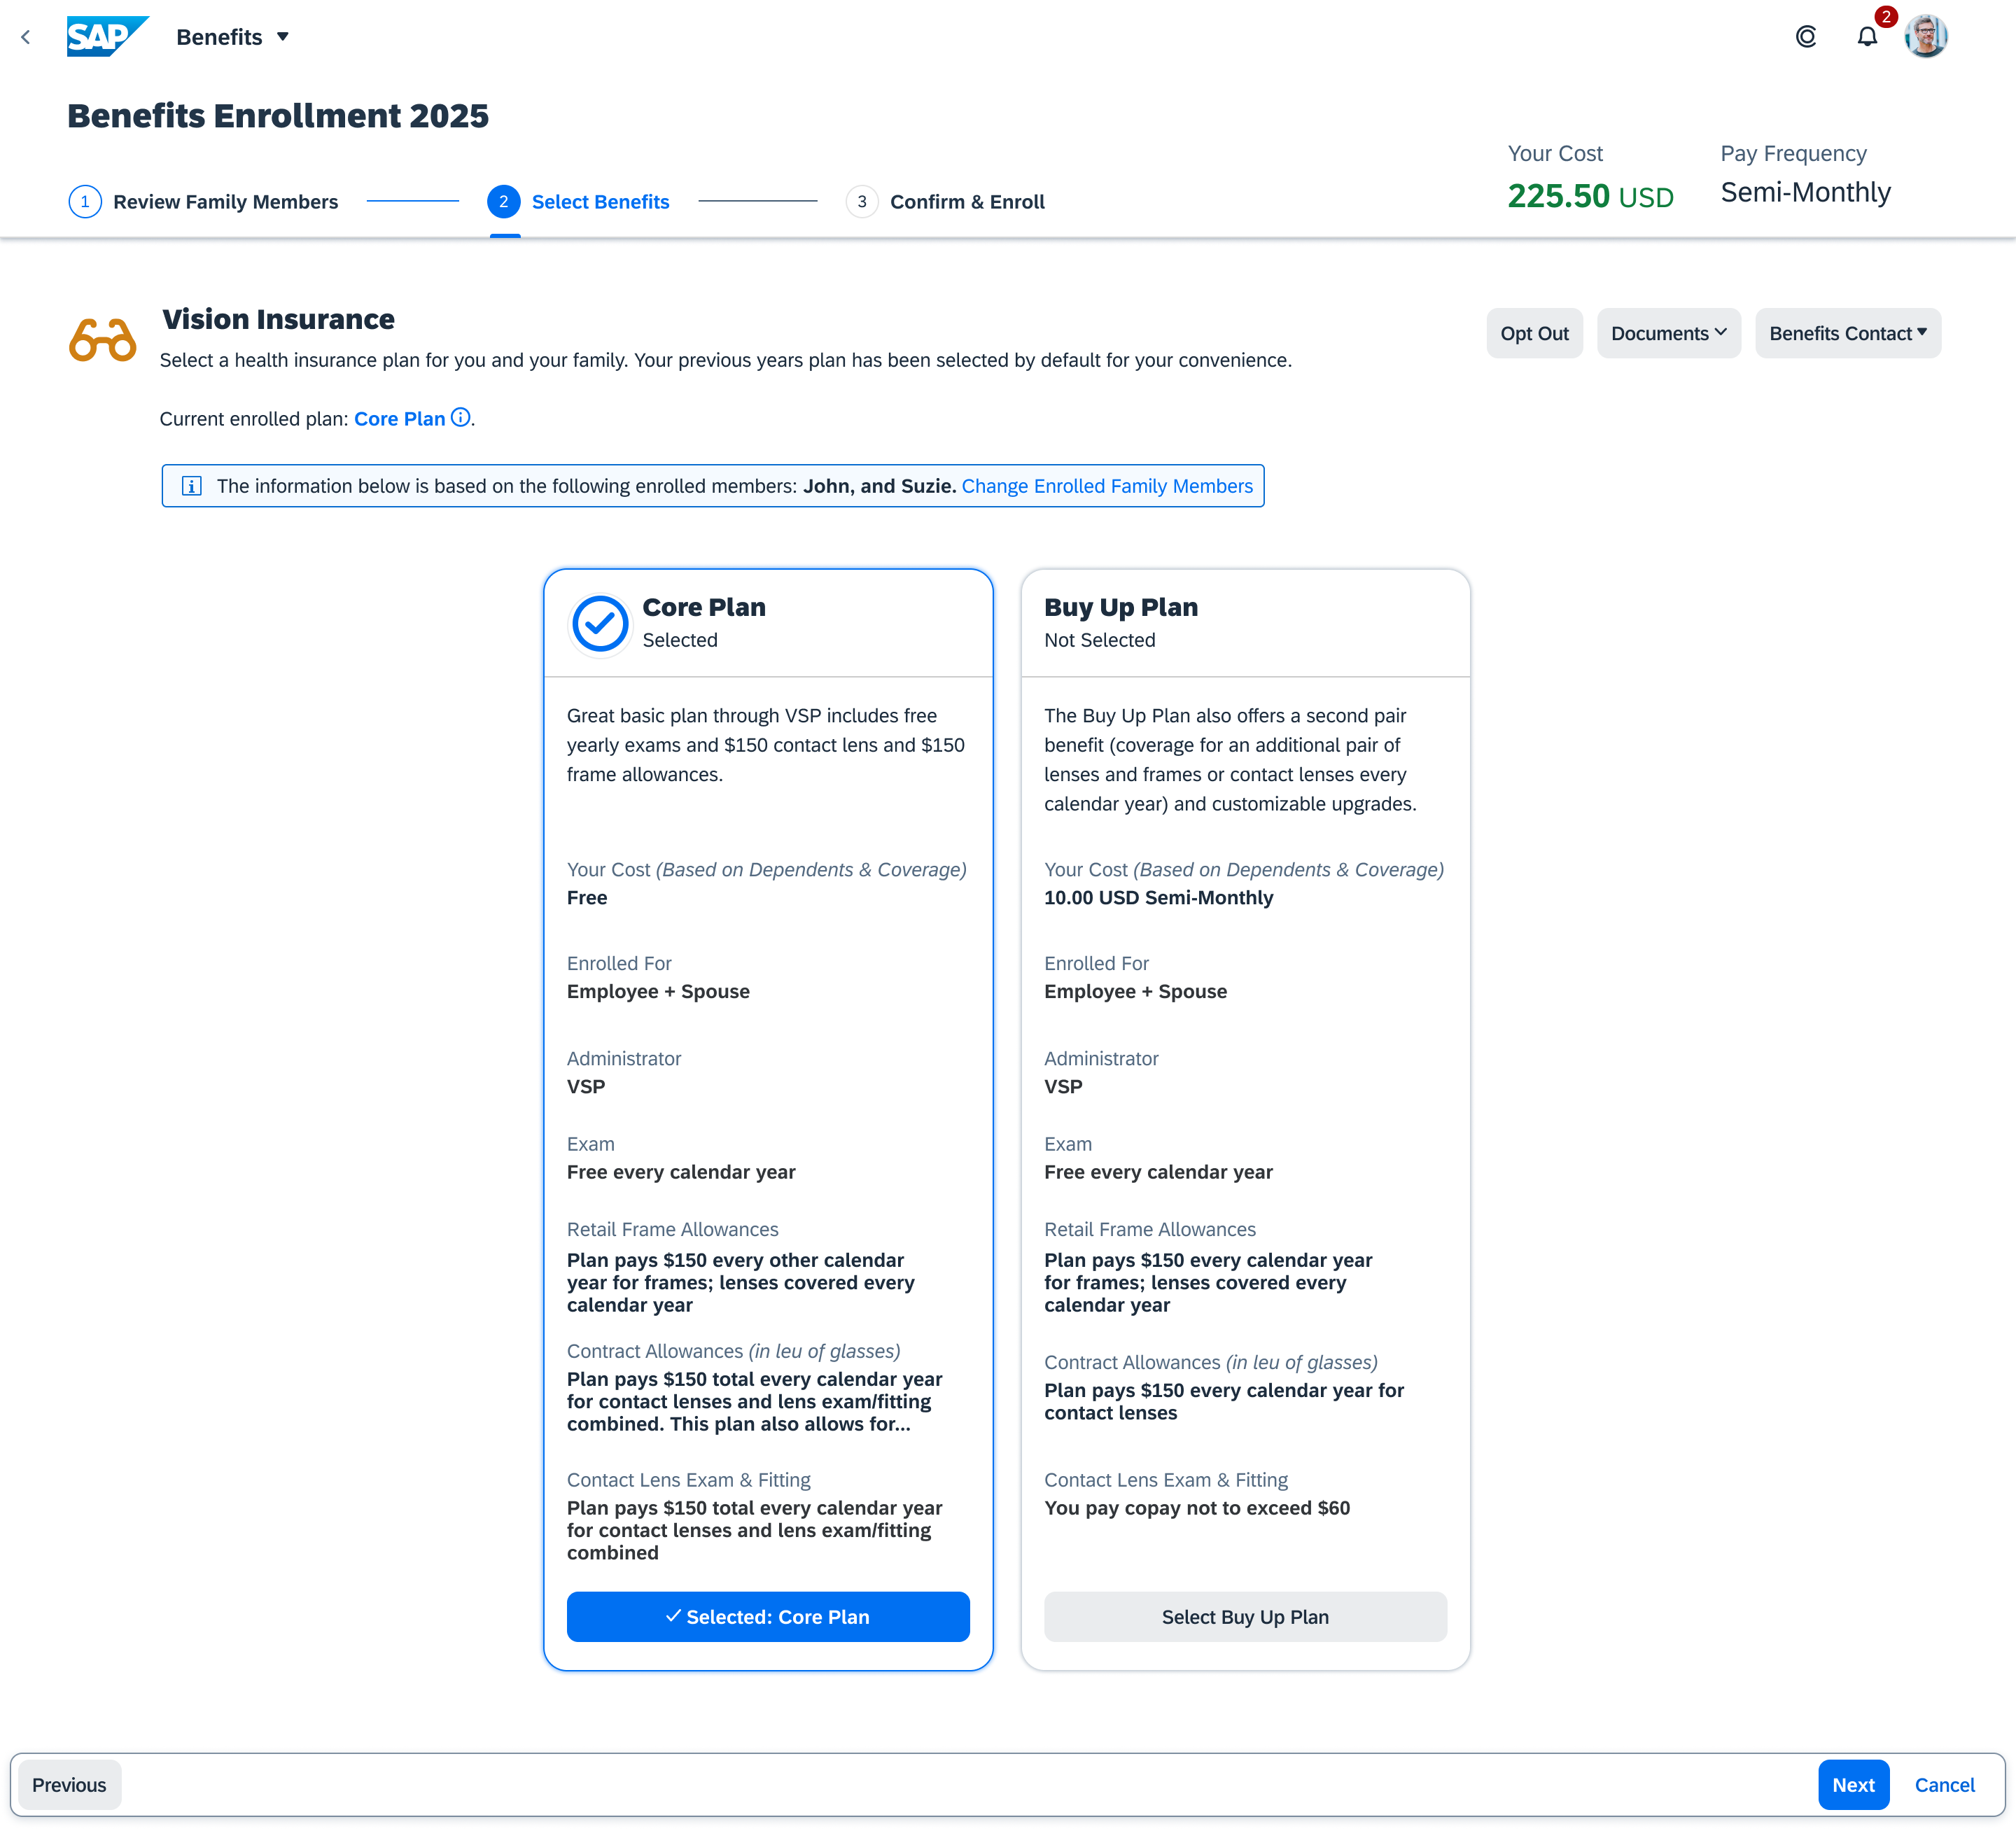Click the vision glasses icon
The width and height of the screenshot is (2016, 1831).
pos(102,340)
